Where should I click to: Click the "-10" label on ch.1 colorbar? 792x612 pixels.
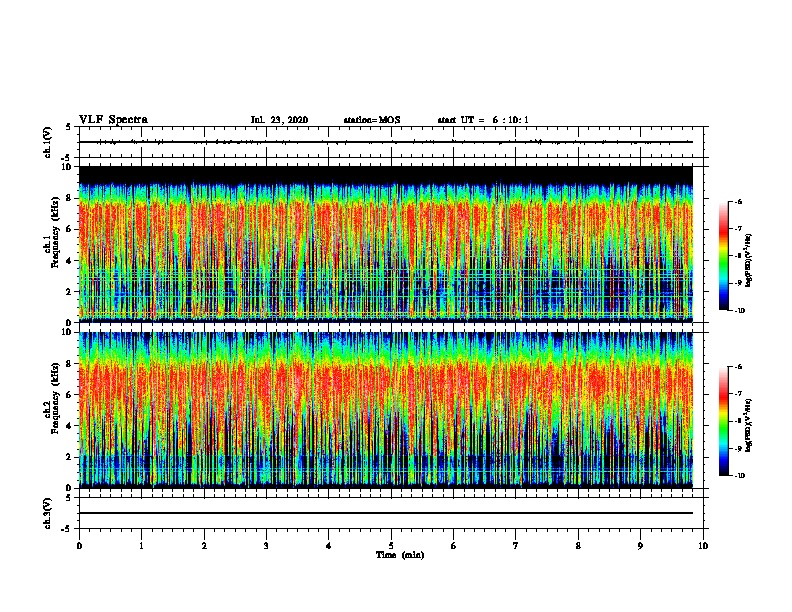(739, 311)
